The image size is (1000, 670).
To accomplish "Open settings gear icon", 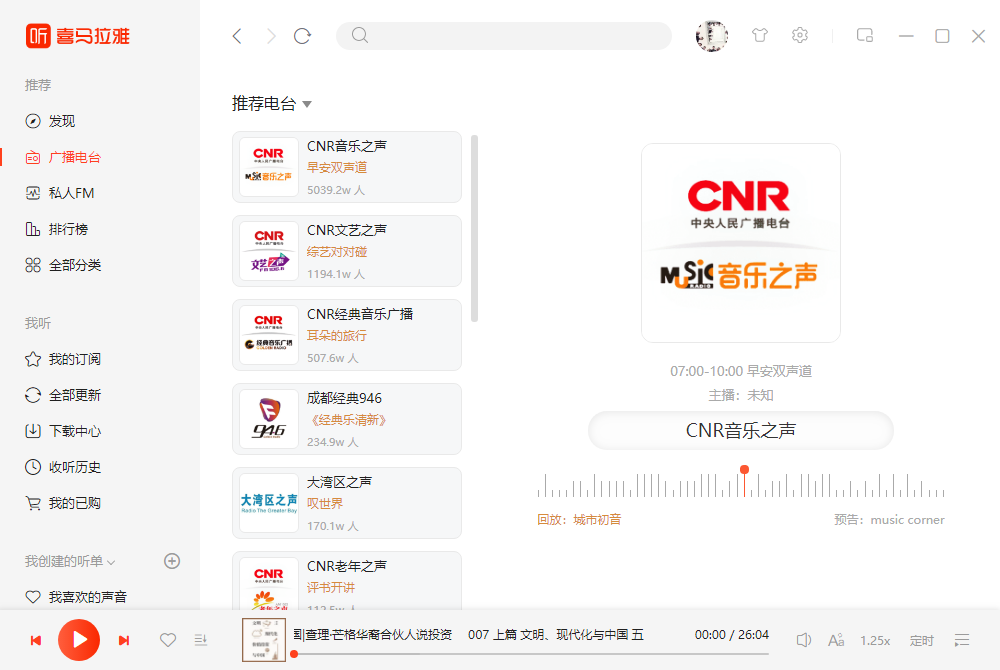I will point(800,35).
